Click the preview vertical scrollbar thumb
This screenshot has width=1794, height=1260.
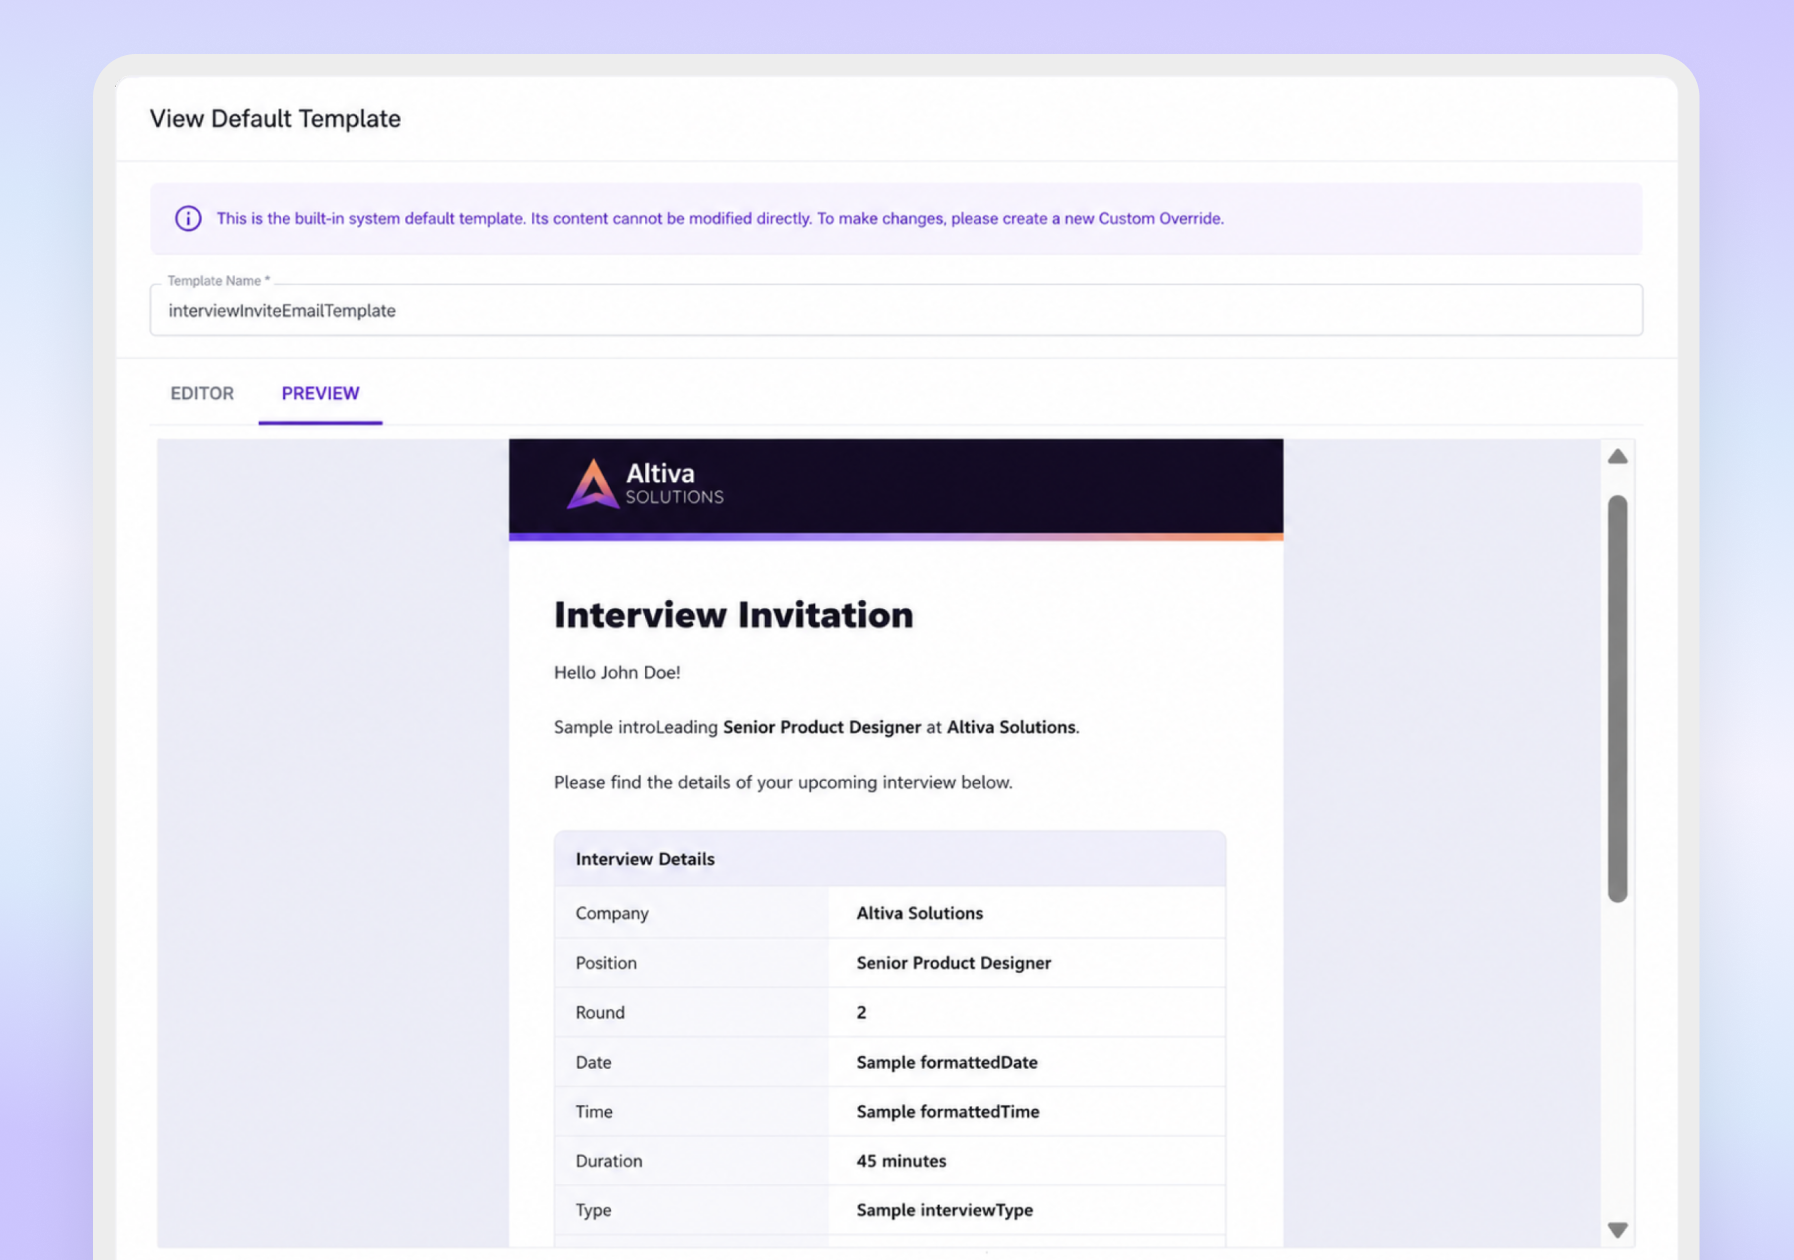pos(1617,698)
